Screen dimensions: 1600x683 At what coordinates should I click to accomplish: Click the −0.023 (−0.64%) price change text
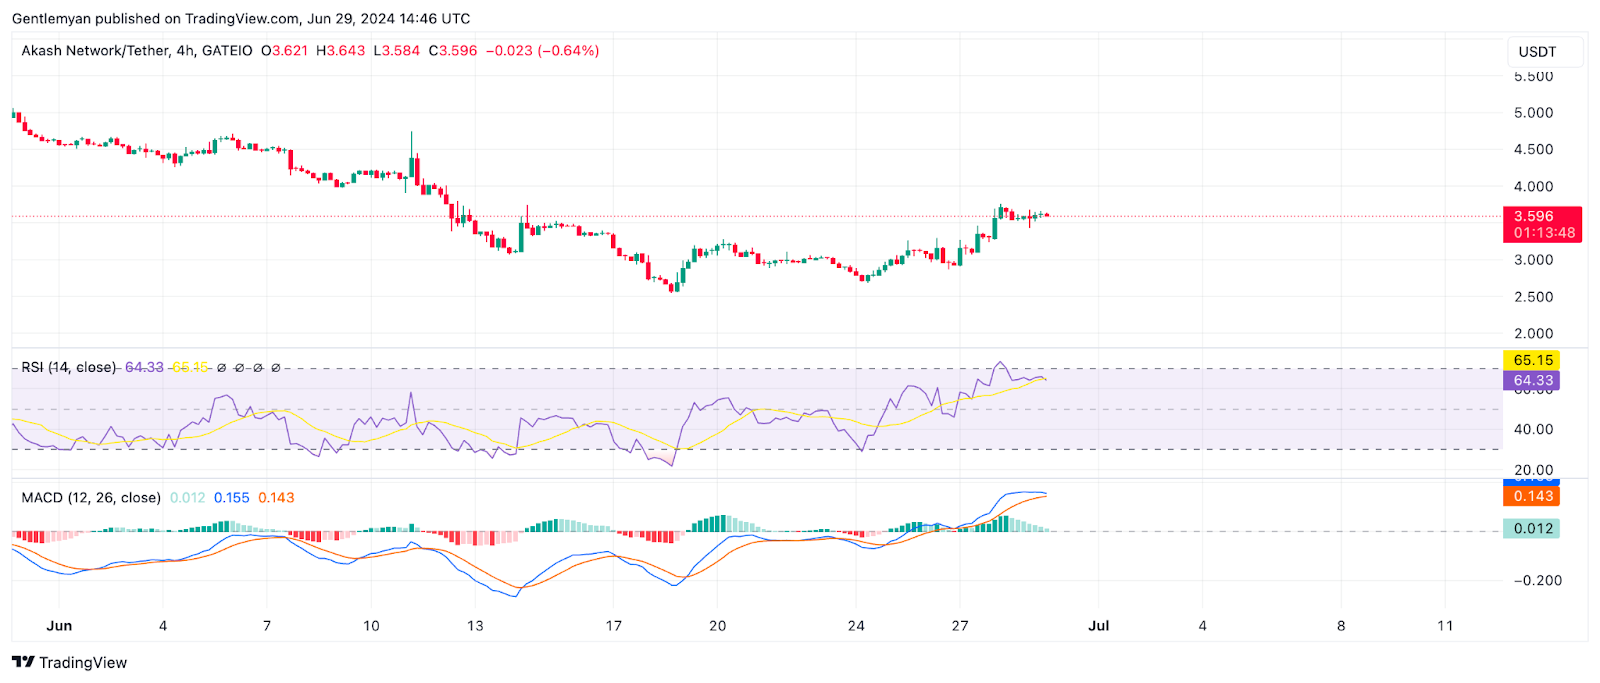tap(542, 50)
